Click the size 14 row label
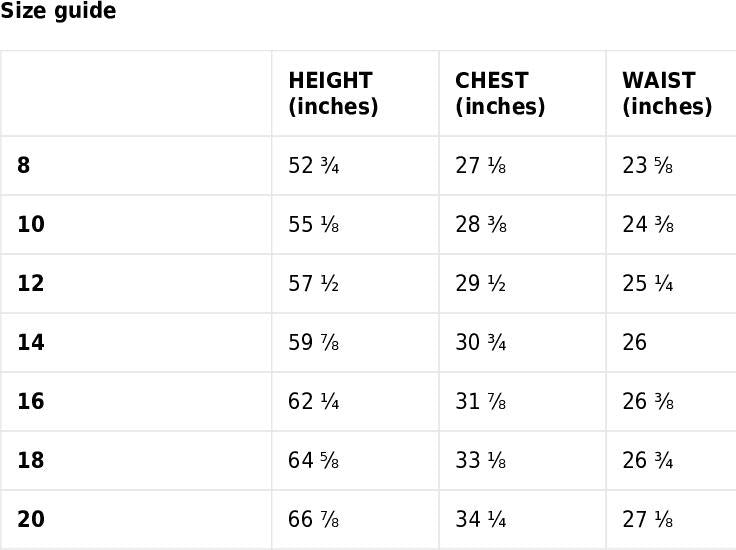Screen dimensions: 736x550 click(31, 343)
